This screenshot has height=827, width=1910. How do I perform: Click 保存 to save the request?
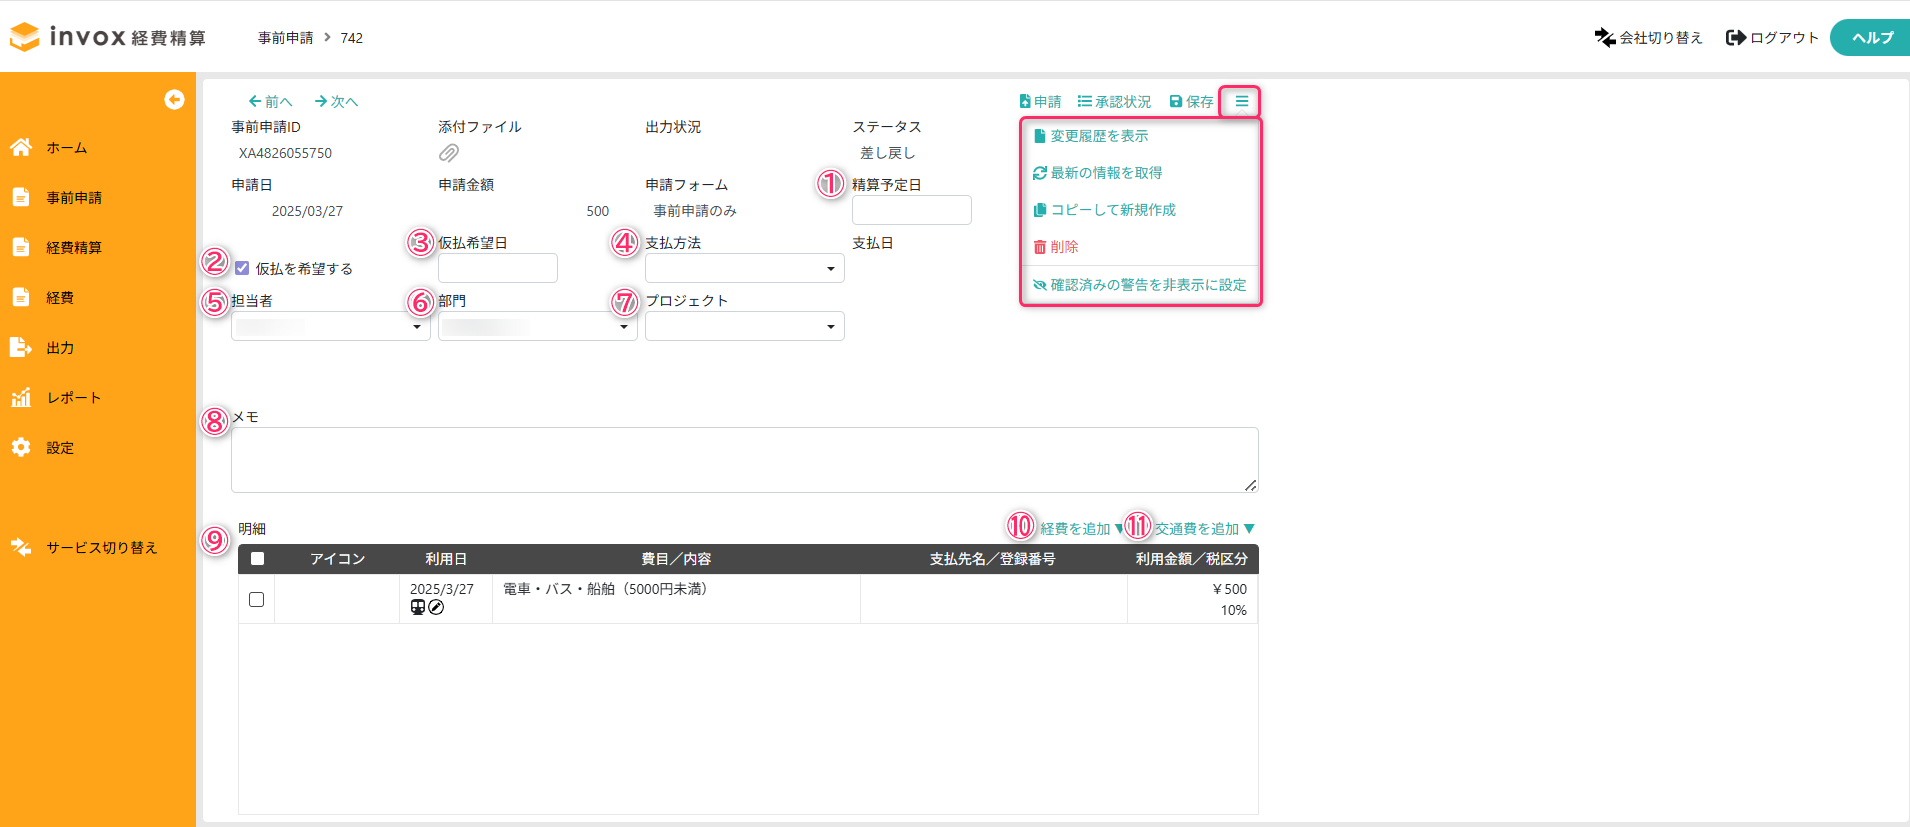pos(1191,102)
